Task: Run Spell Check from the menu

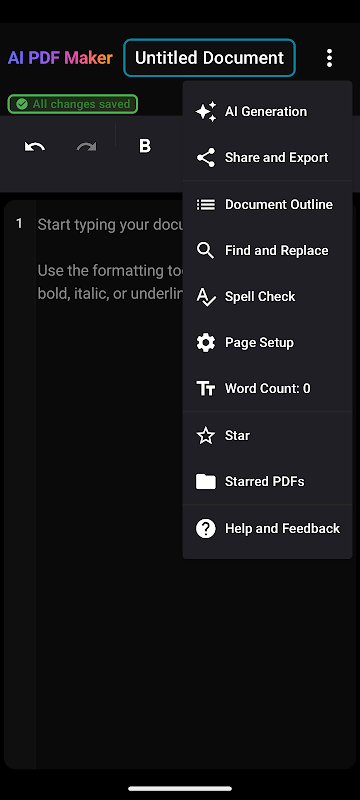Action: tap(267, 296)
